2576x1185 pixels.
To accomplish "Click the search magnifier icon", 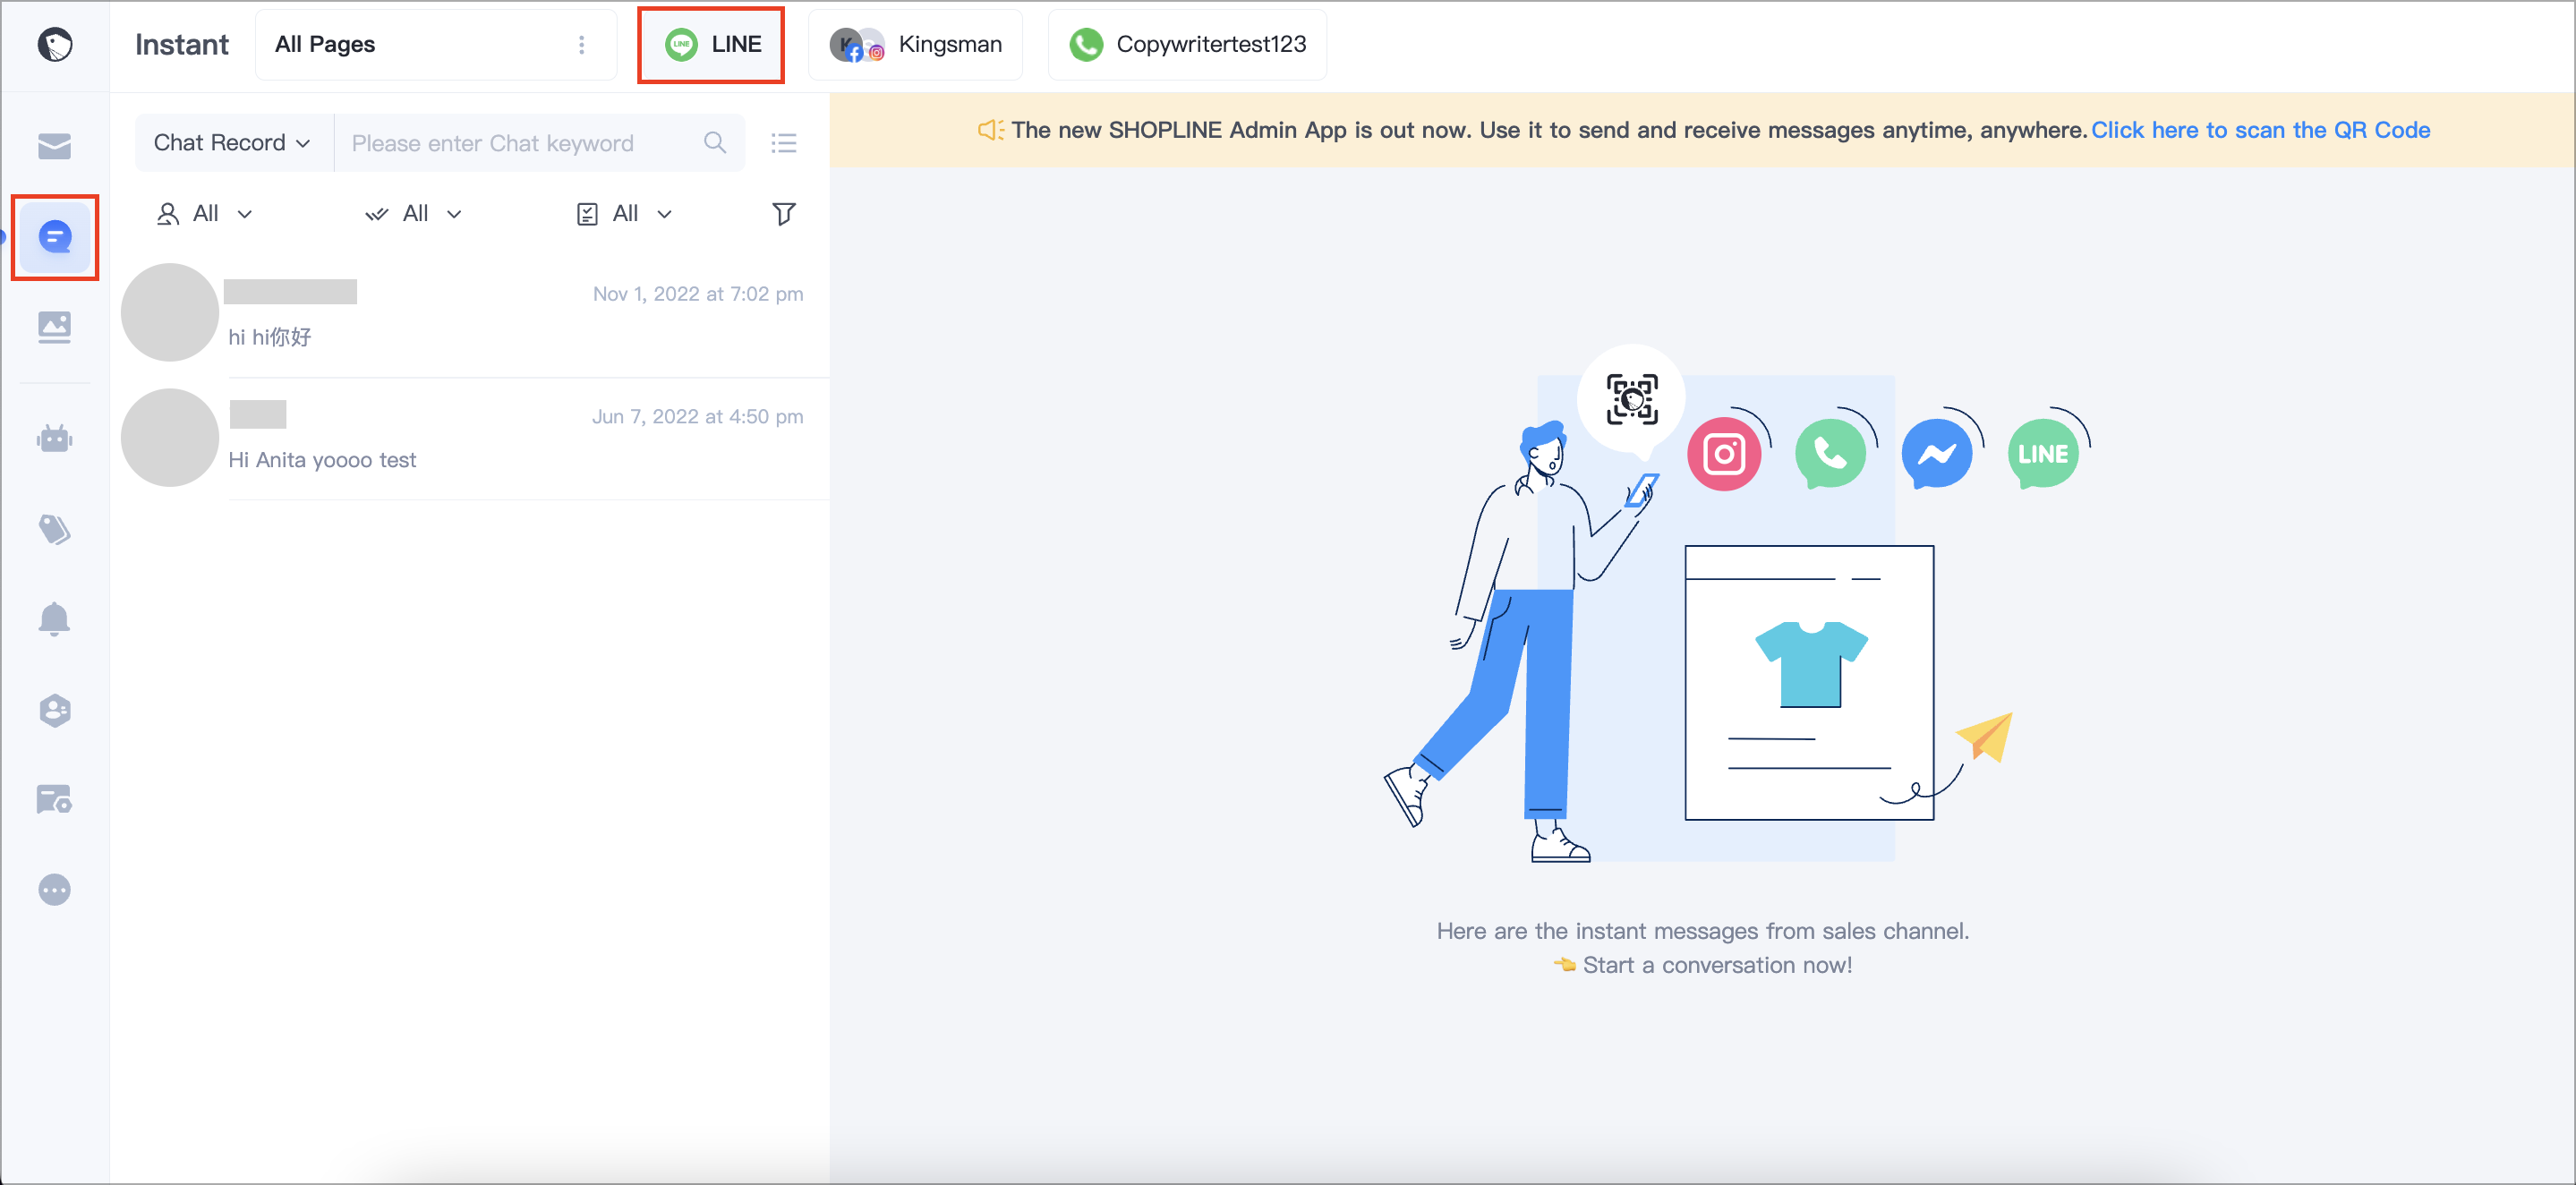I will point(715,143).
